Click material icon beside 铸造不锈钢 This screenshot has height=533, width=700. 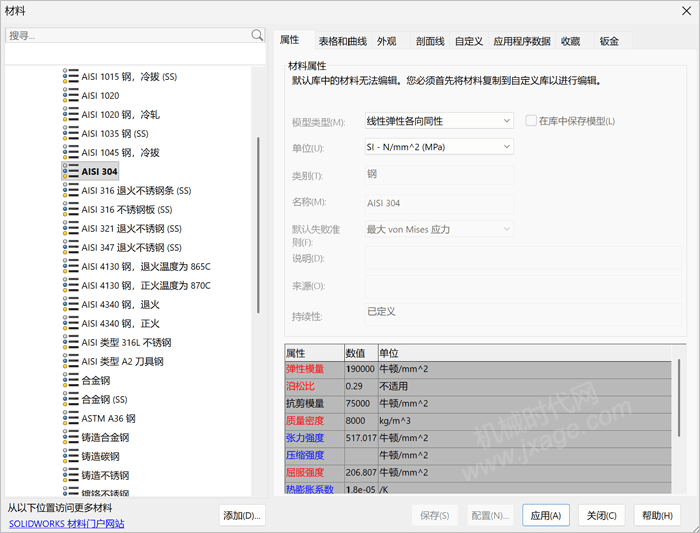pos(71,475)
